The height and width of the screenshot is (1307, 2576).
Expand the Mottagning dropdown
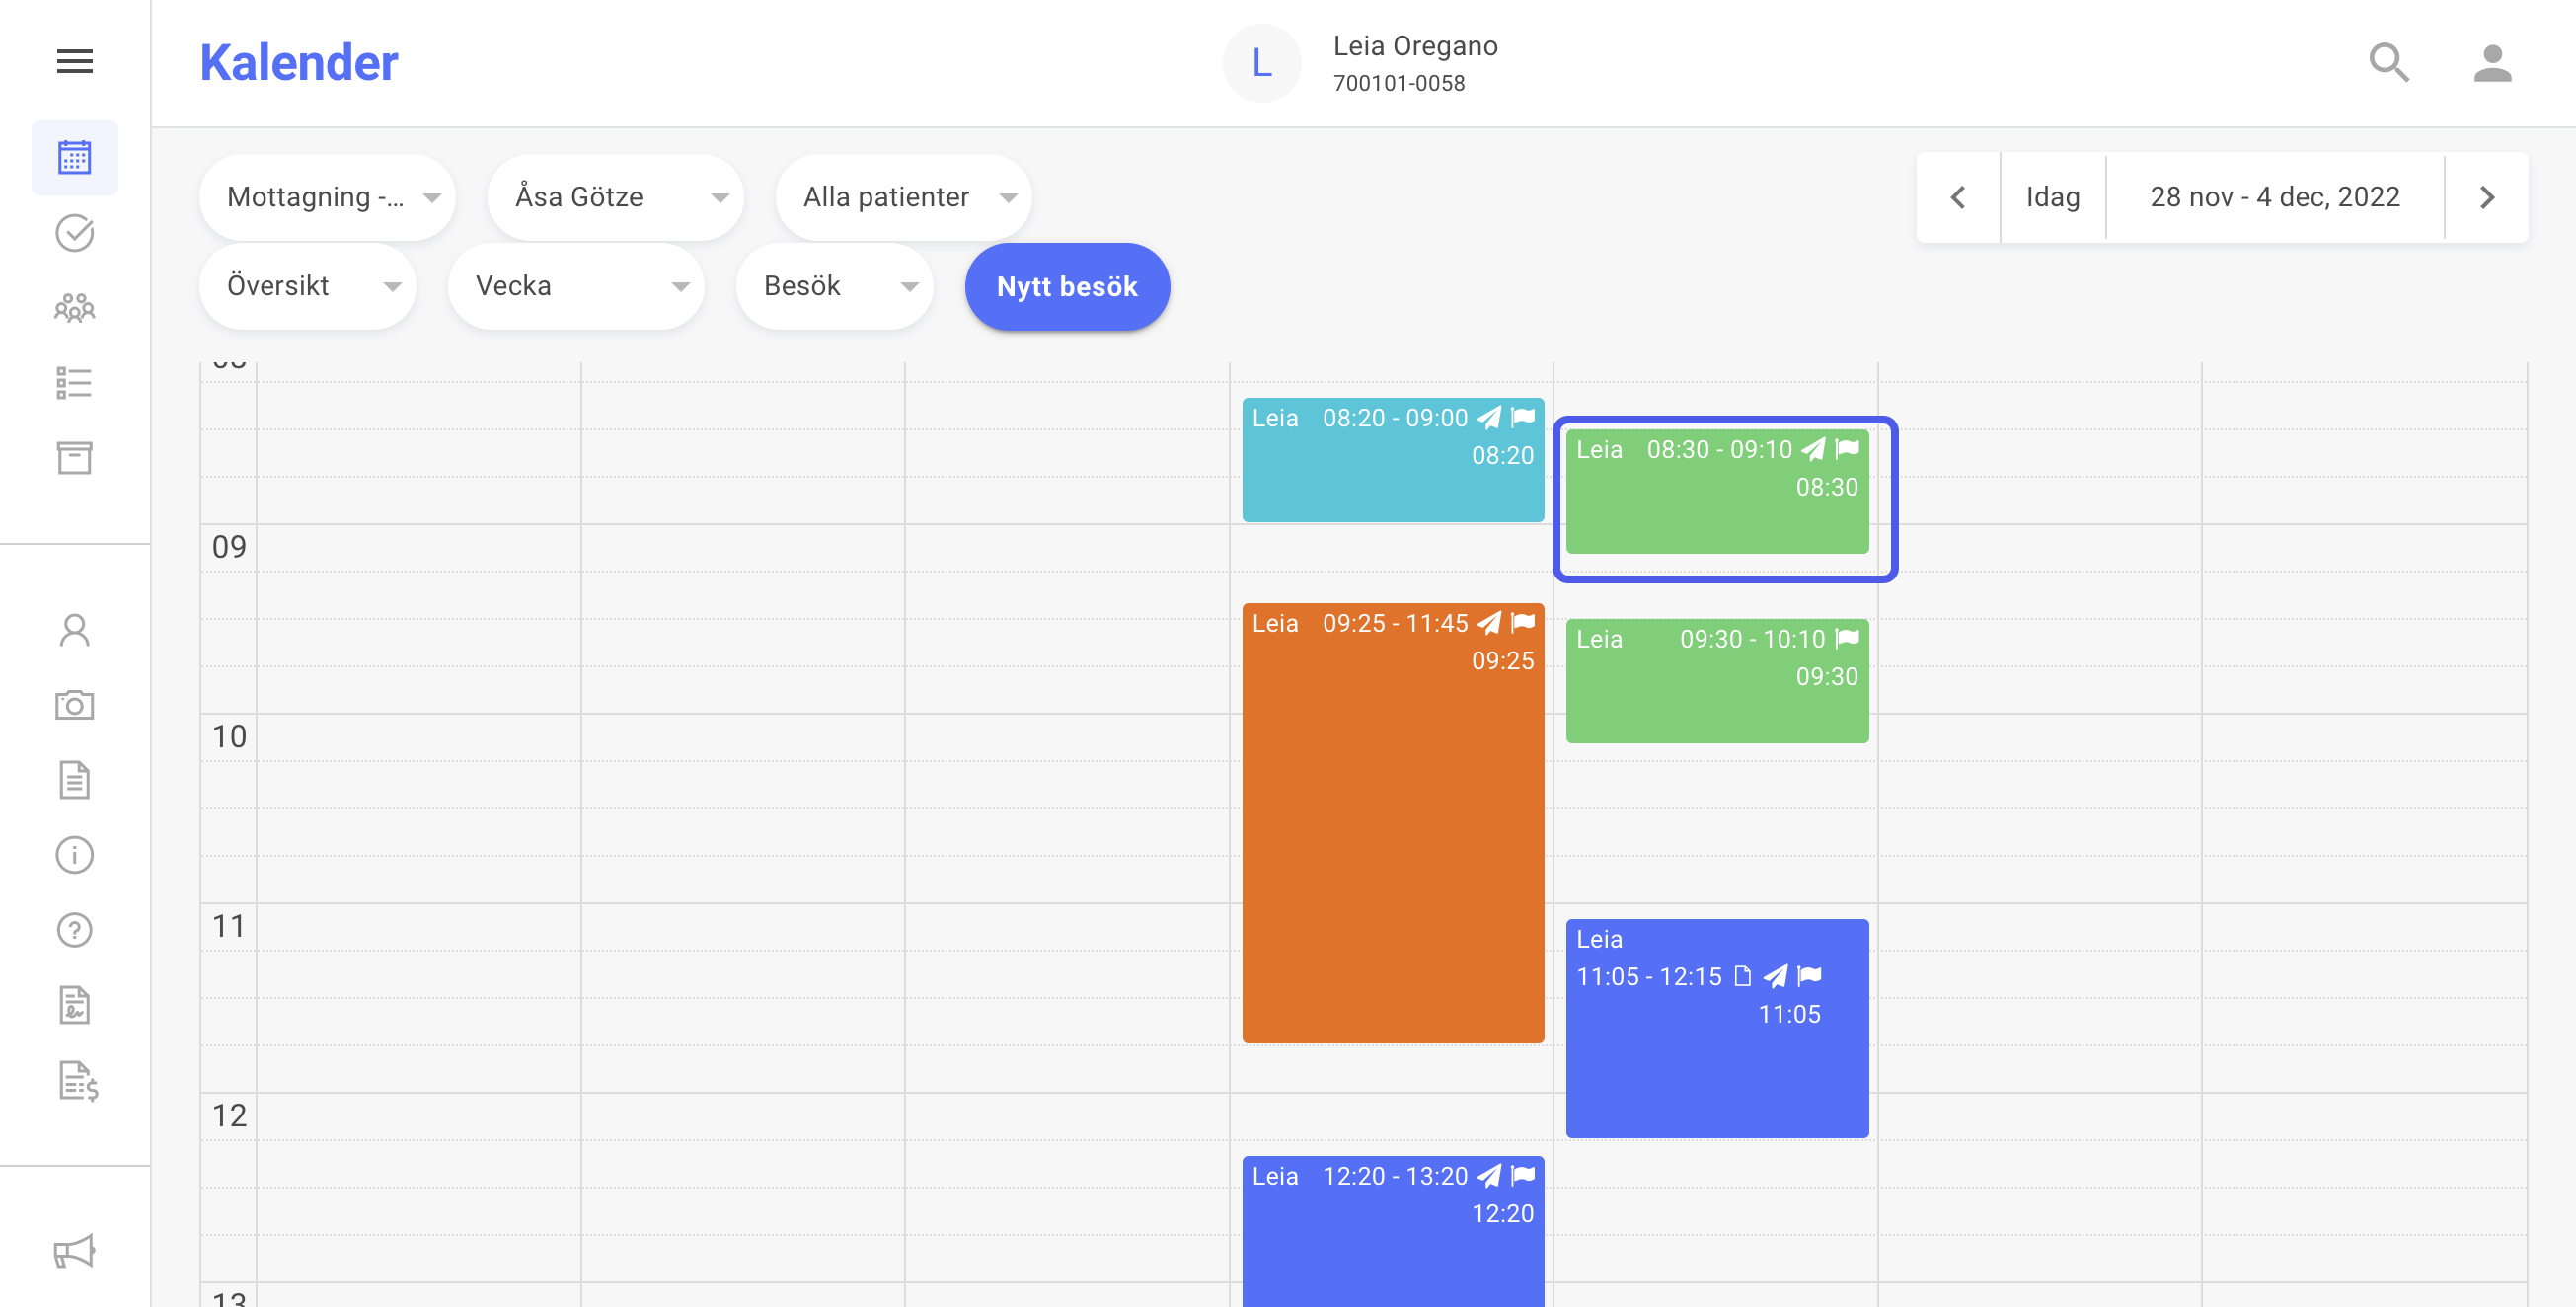click(x=327, y=197)
